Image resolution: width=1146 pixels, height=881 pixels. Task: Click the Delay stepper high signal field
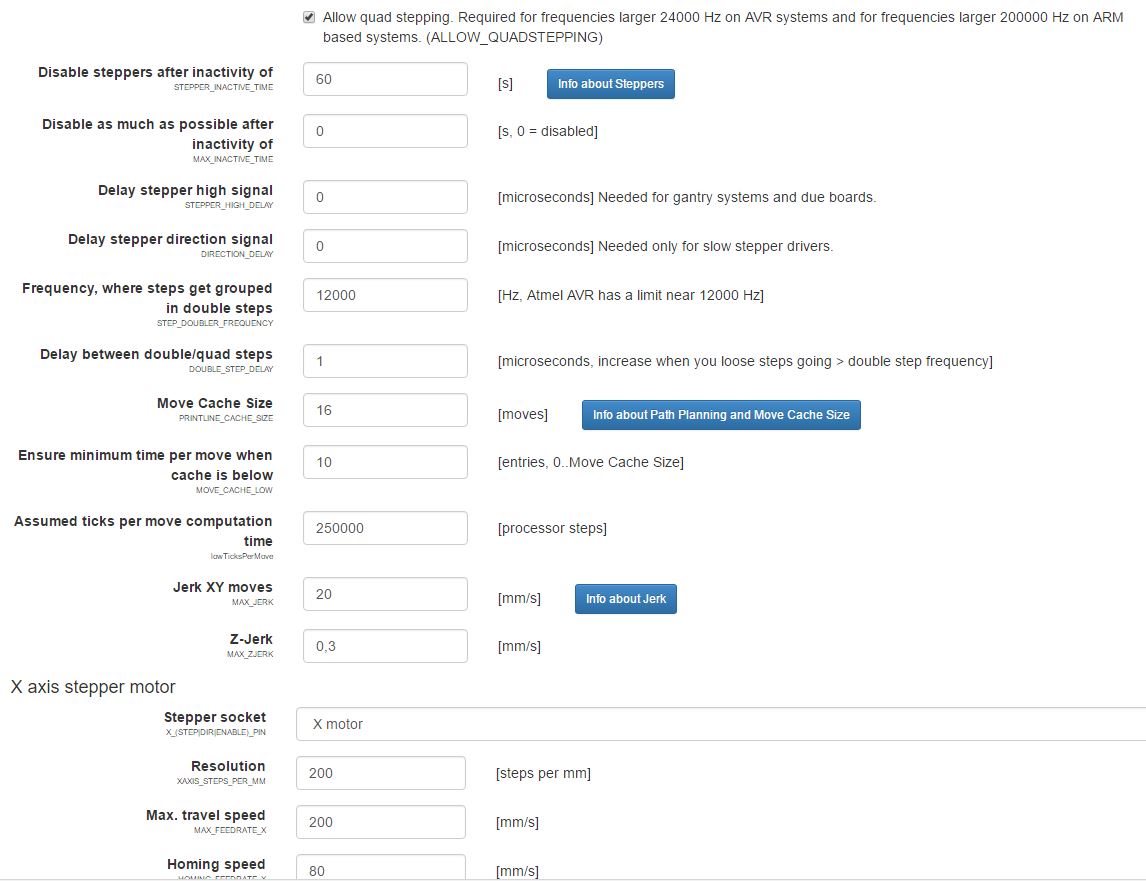(x=385, y=197)
